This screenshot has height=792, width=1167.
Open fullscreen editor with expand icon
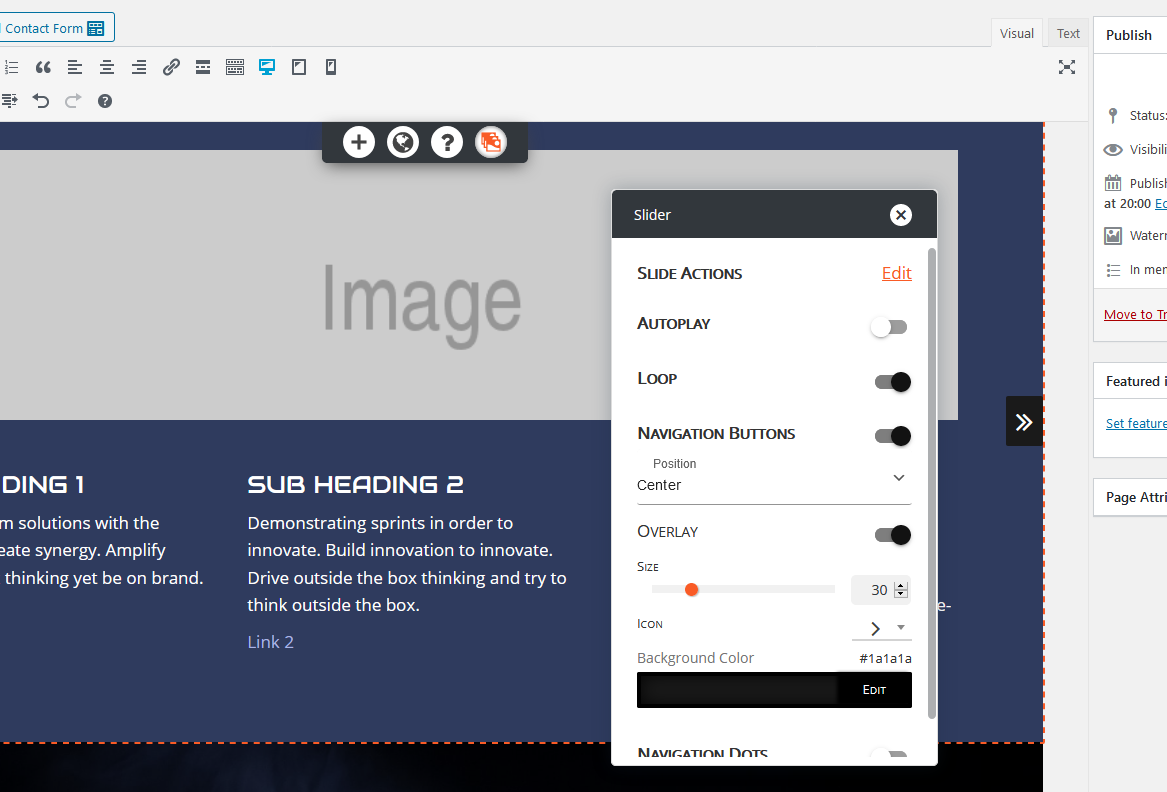[x=1067, y=67]
